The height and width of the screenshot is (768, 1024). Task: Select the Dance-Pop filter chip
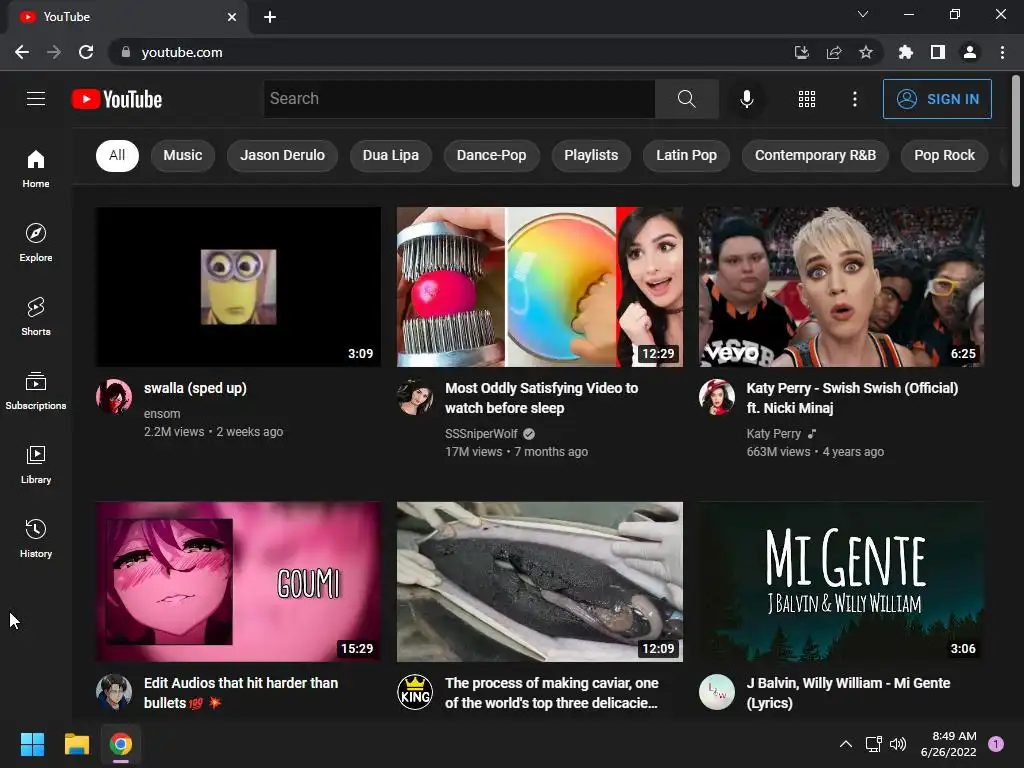click(x=491, y=155)
